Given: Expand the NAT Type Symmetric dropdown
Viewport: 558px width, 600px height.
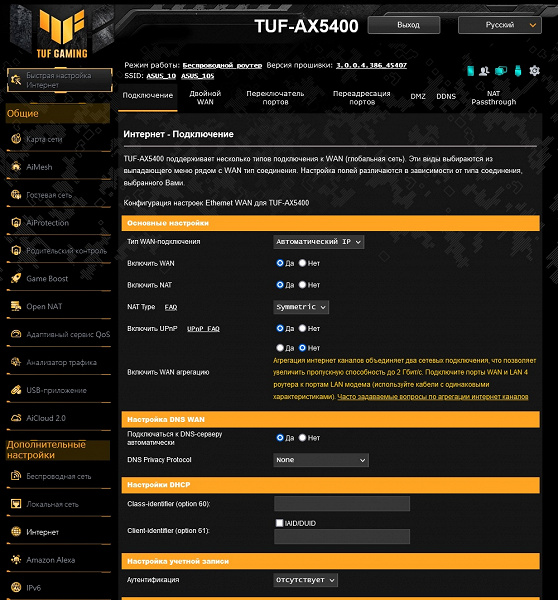Looking at the screenshot, I should (301, 307).
